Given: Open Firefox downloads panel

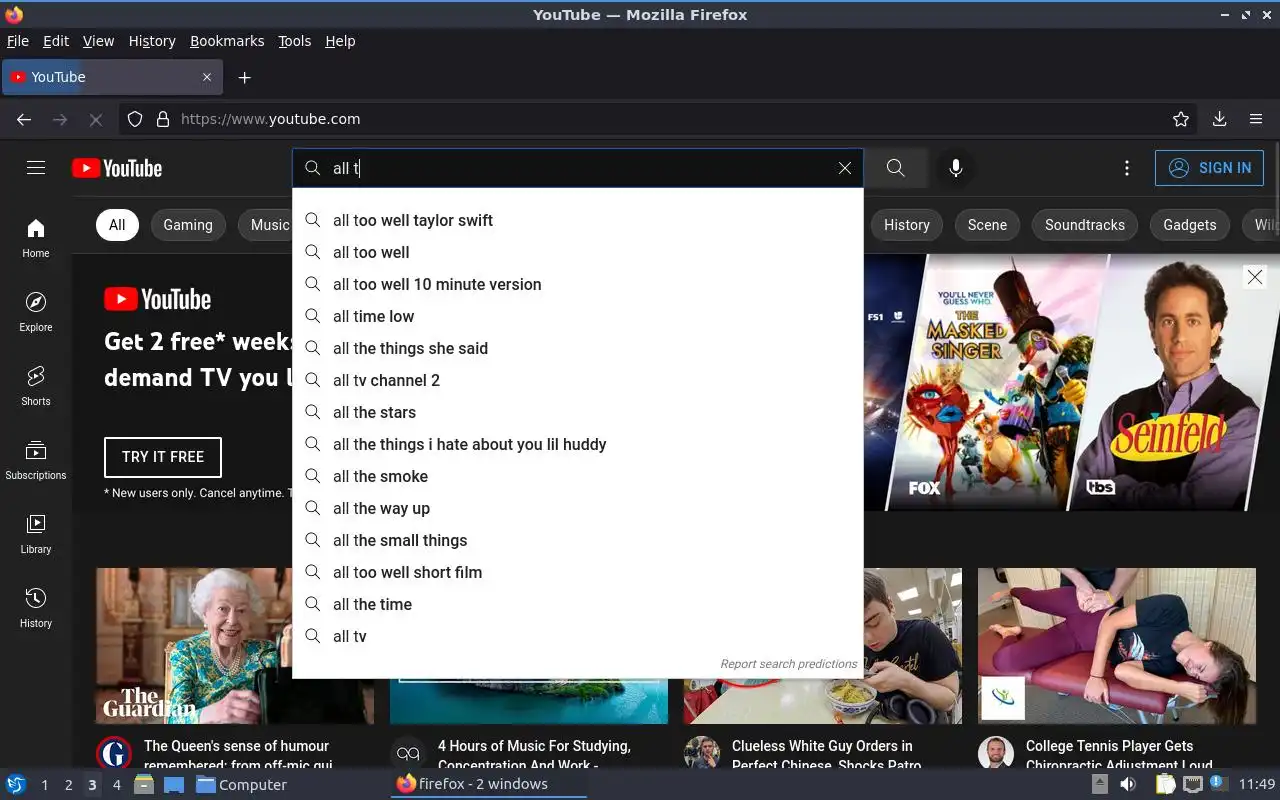Looking at the screenshot, I should 1219,119.
